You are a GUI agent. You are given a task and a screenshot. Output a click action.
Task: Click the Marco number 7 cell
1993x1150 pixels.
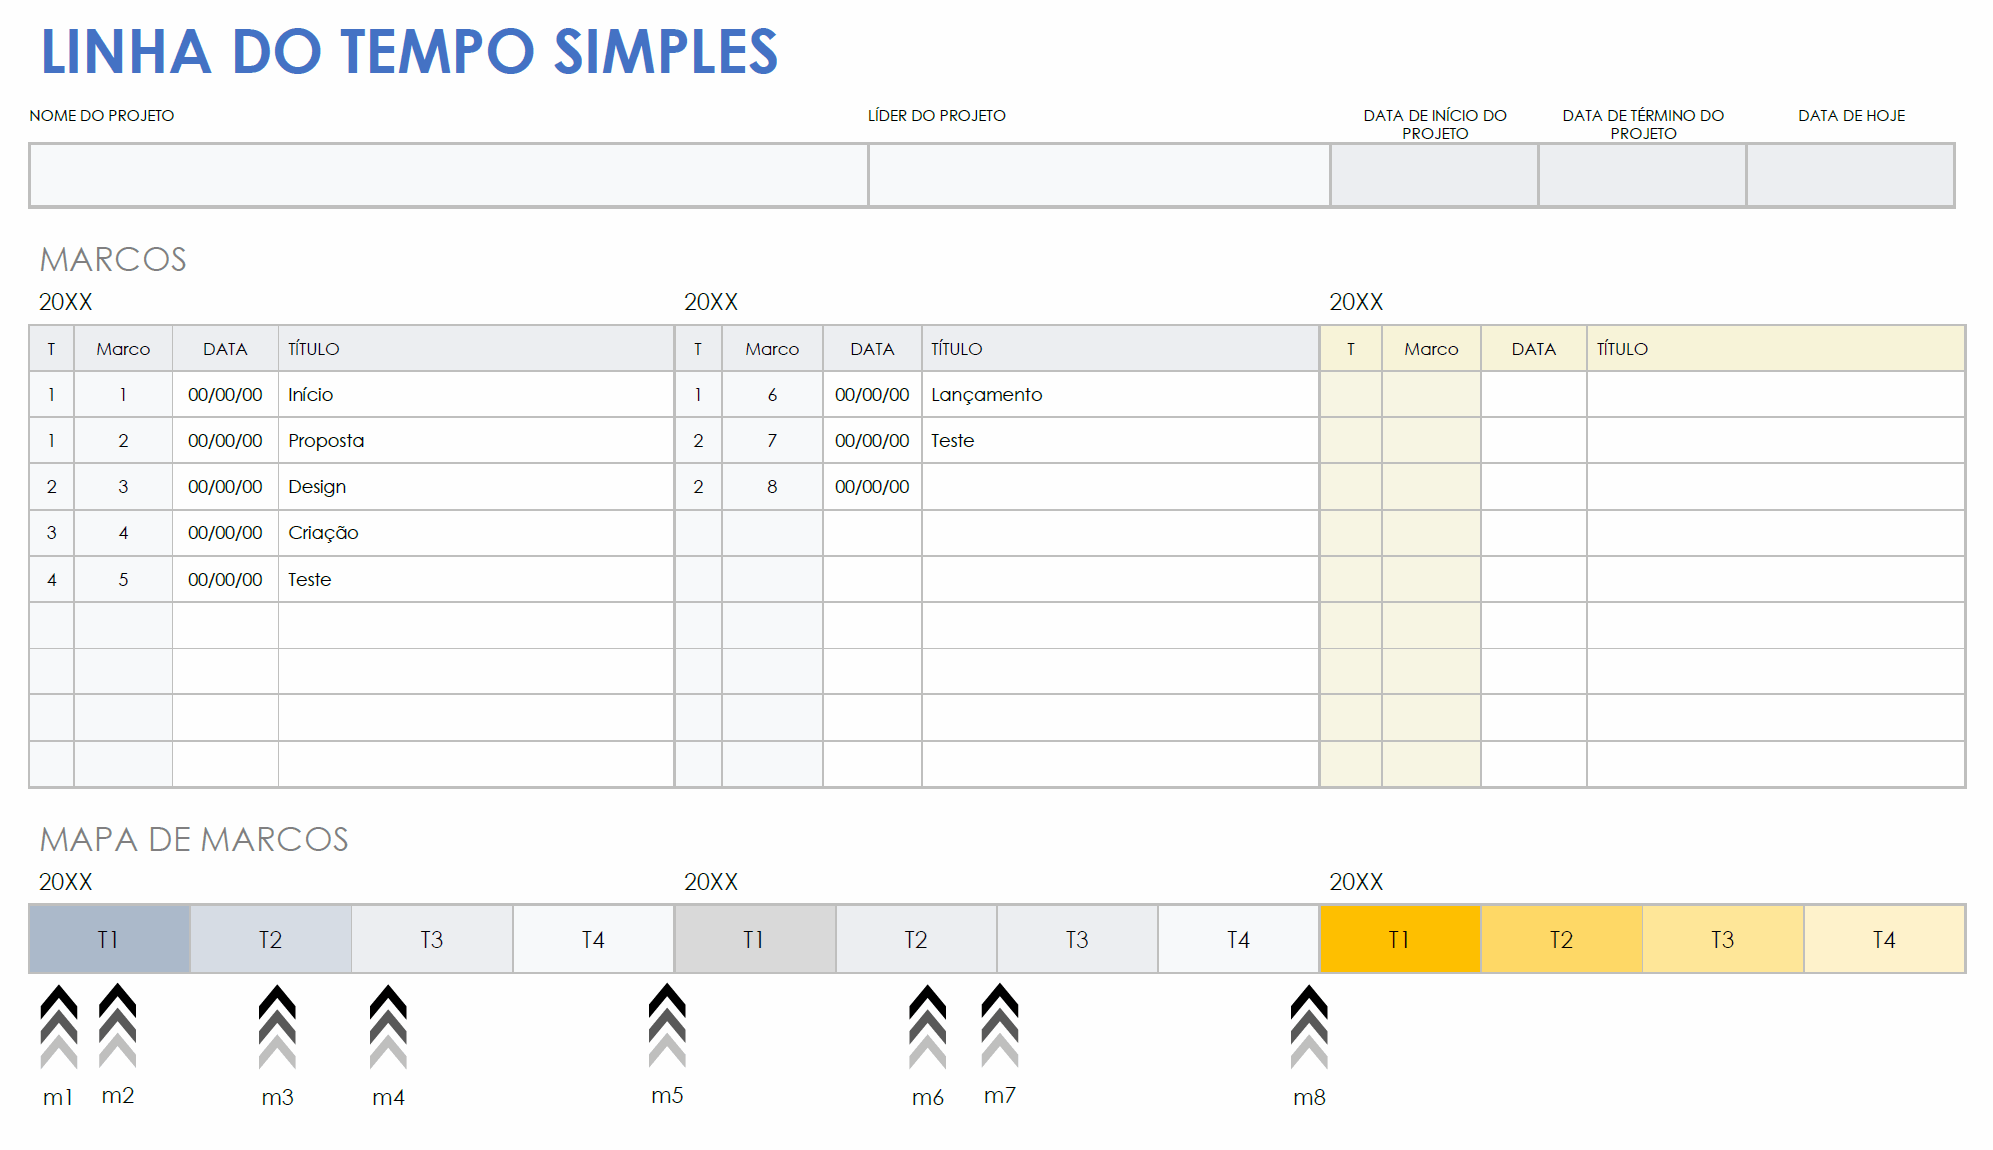[772, 441]
